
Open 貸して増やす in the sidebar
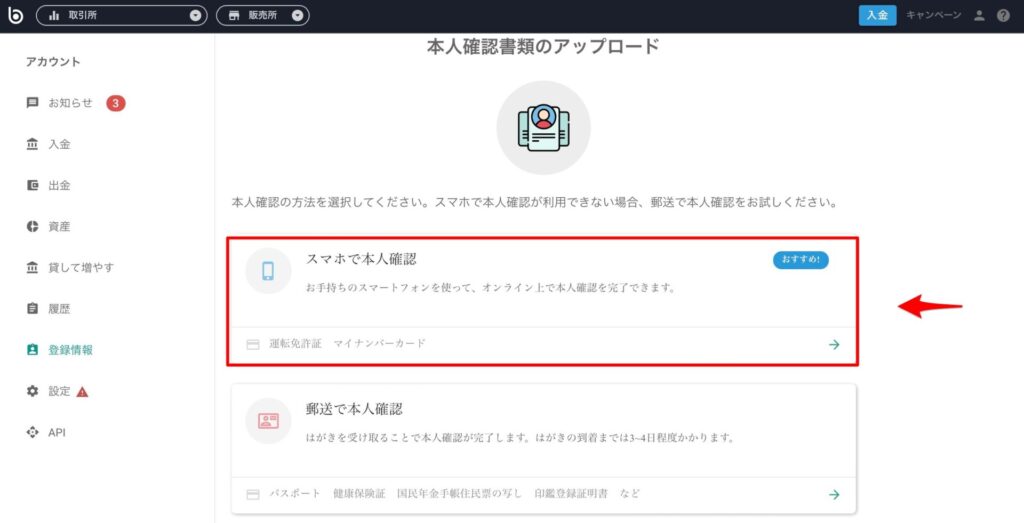pyautogui.click(x=82, y=268)
